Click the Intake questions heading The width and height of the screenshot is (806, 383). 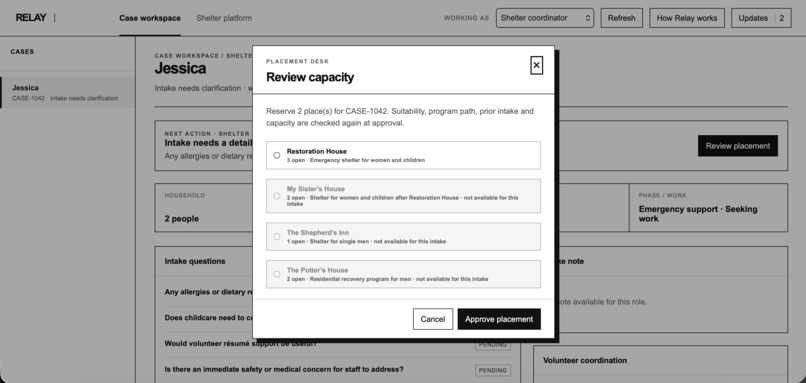195,261
